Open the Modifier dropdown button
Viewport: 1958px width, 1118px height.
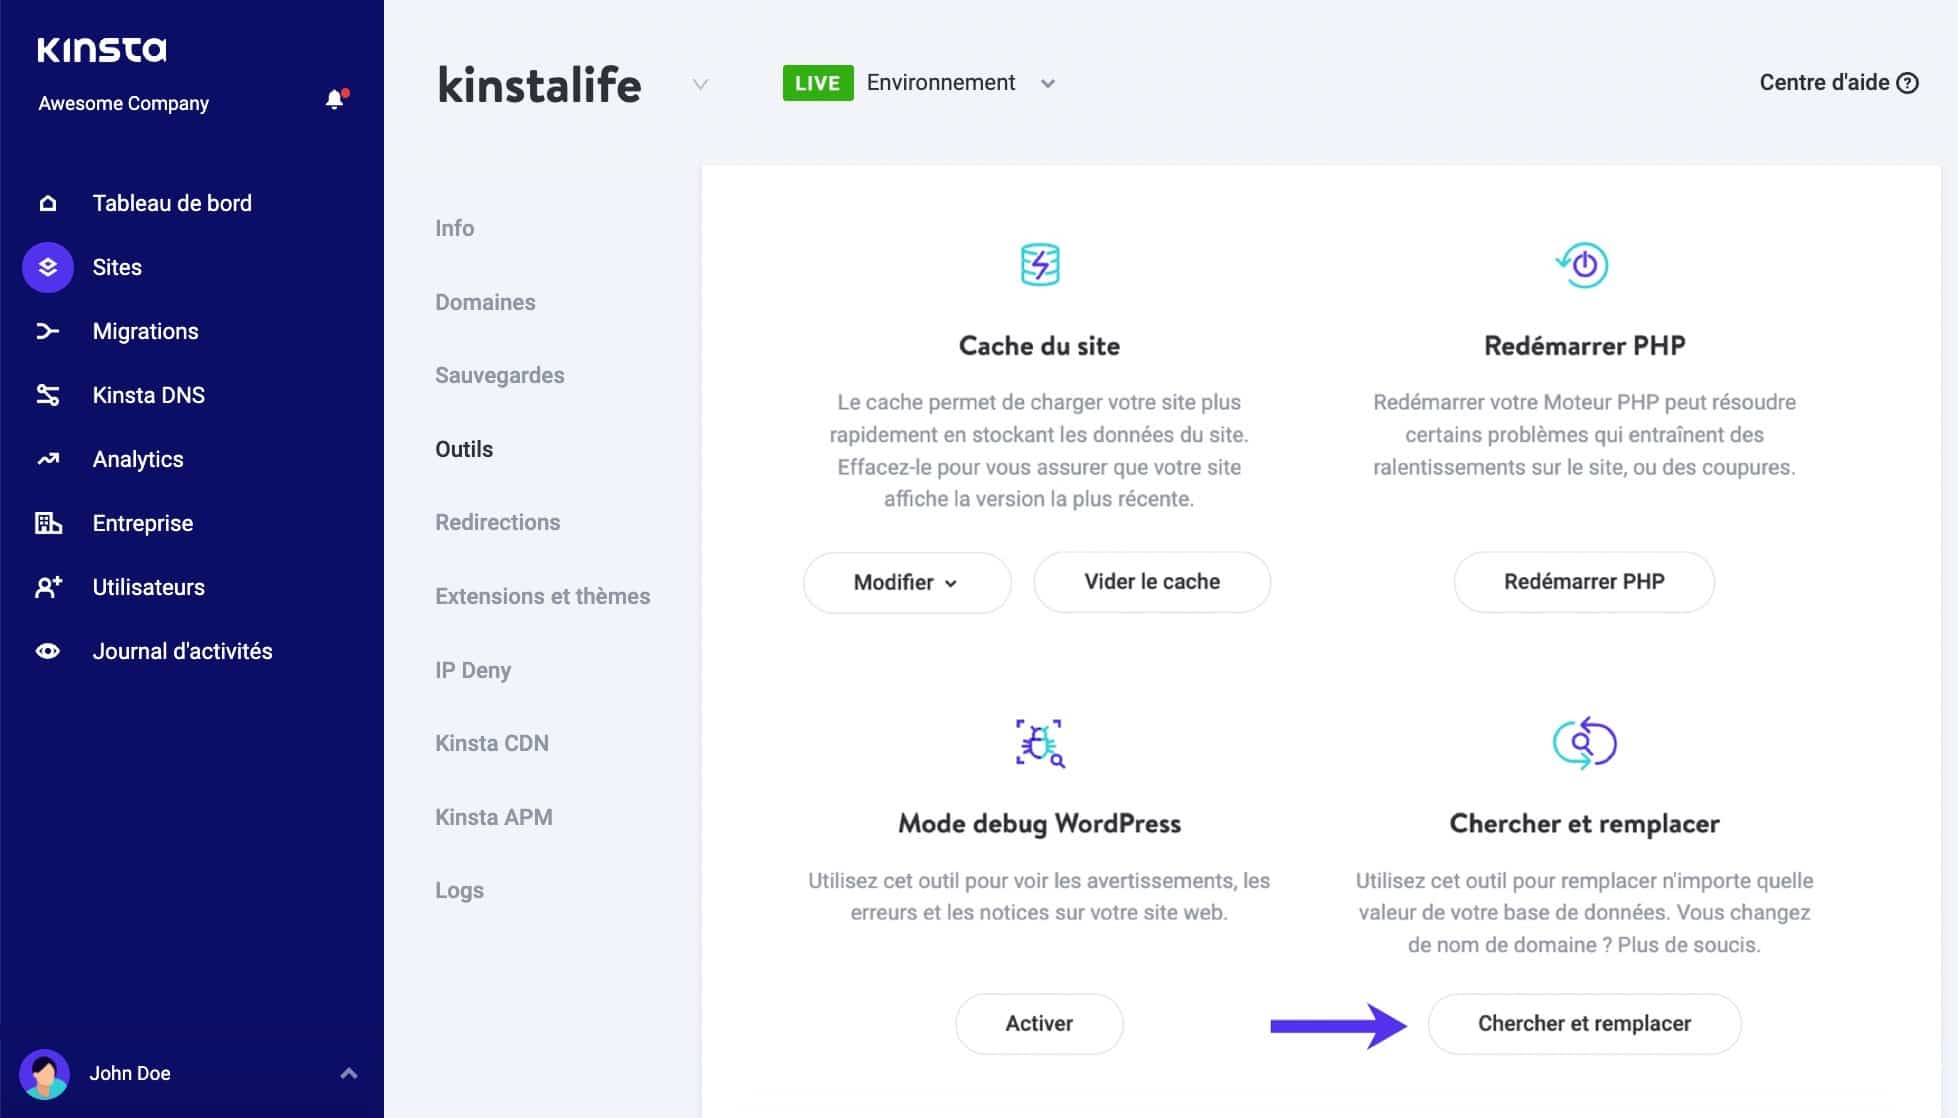(x=906, y=583)
